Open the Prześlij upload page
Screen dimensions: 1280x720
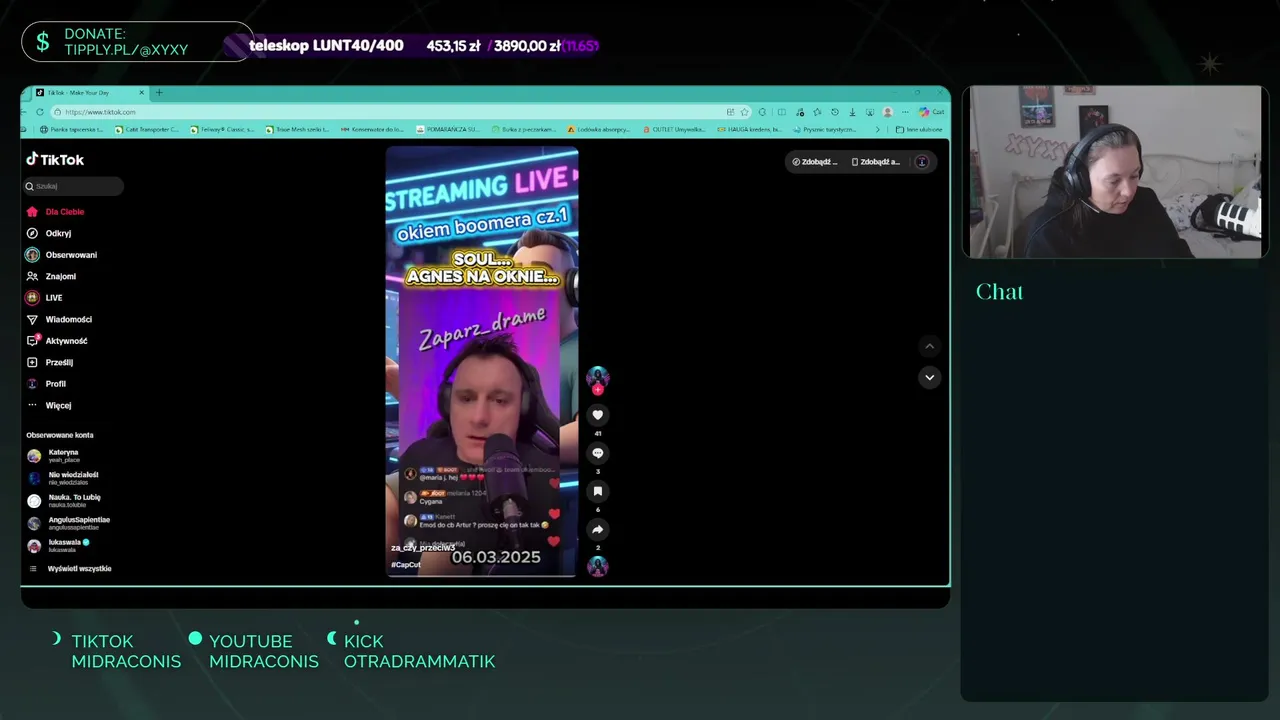pos(50,362)
